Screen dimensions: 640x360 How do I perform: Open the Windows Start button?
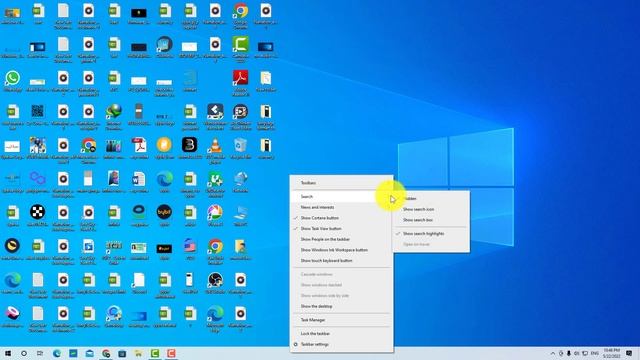tap(8, 353)
